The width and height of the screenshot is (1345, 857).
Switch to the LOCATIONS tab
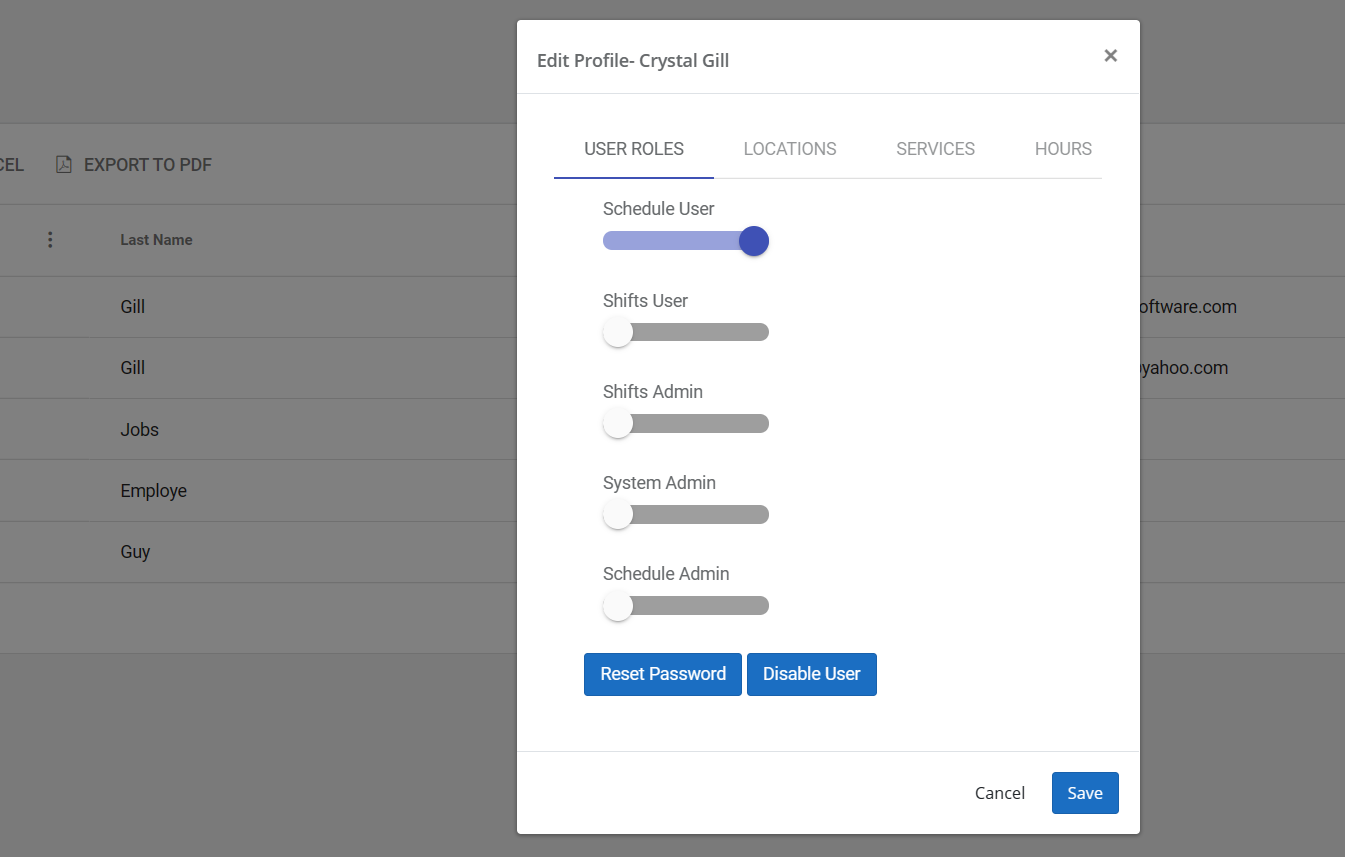pos(789,148)
